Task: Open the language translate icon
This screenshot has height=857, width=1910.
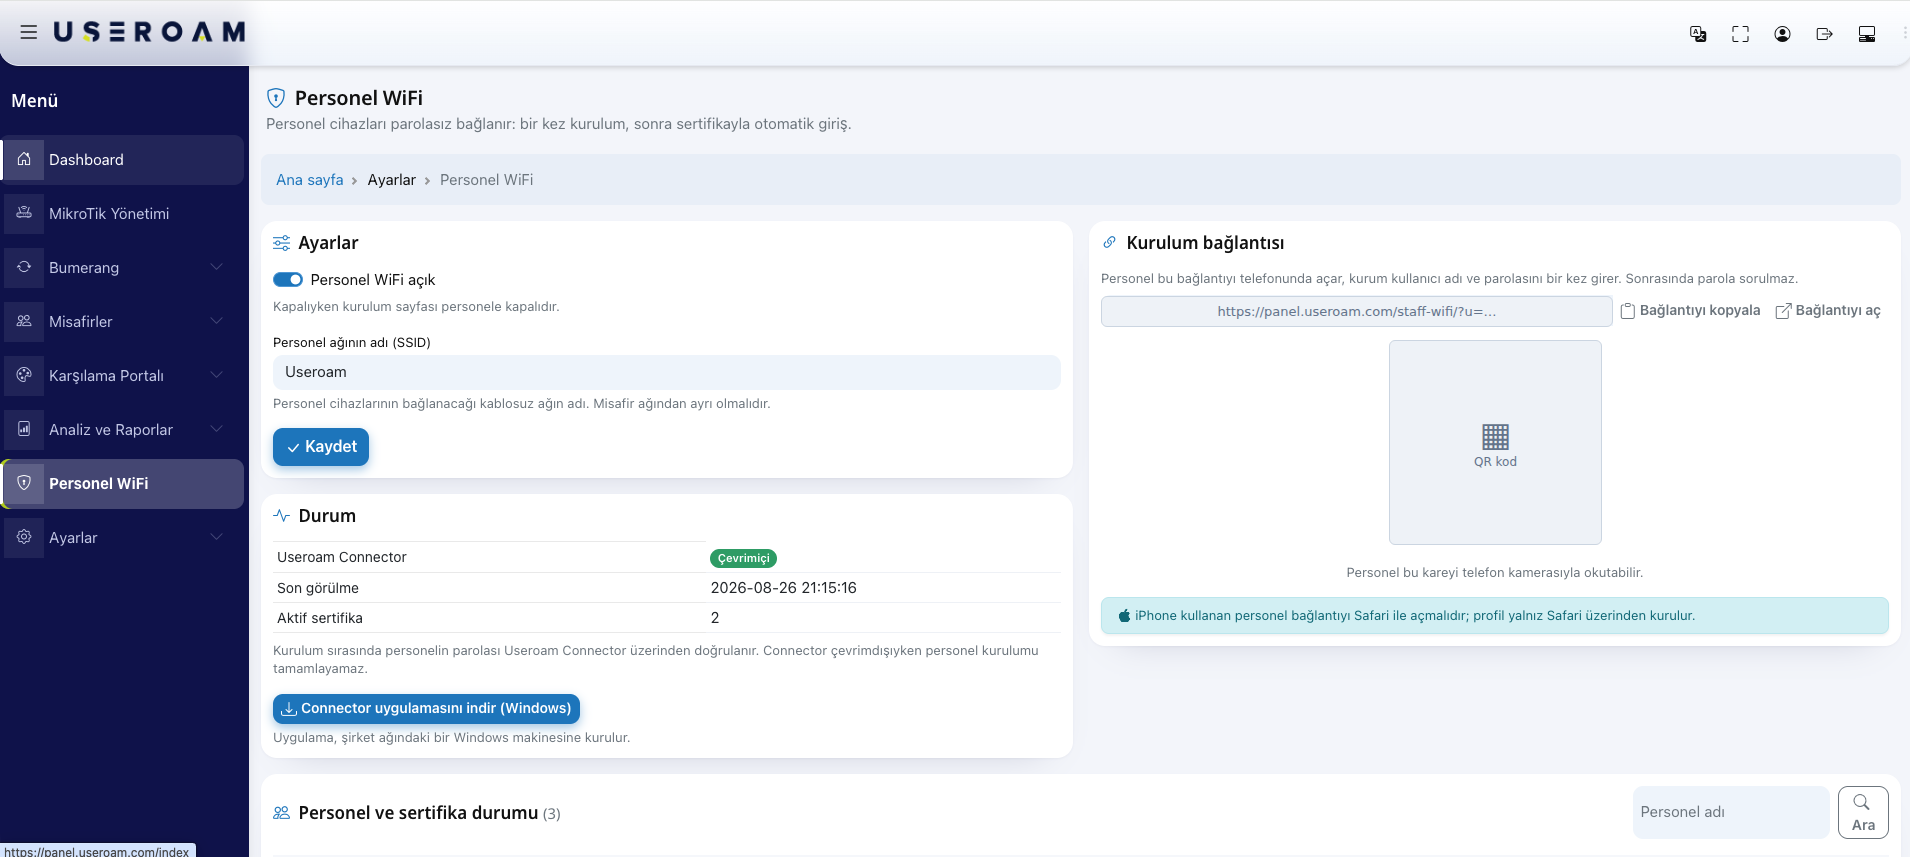Action: [x=1698, y=34]
